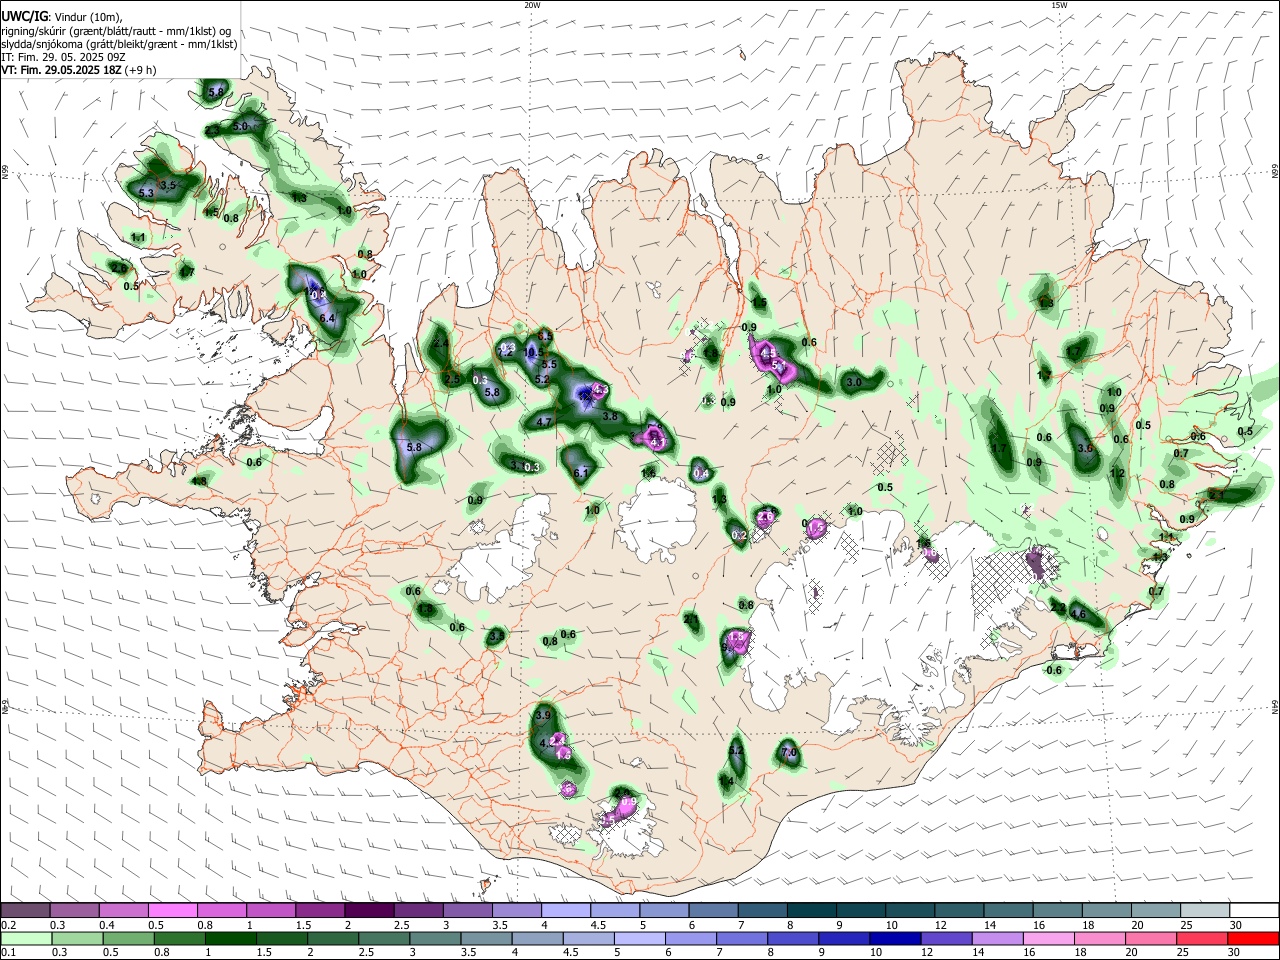Click the 10.5 precipitation value

(533, 352)
